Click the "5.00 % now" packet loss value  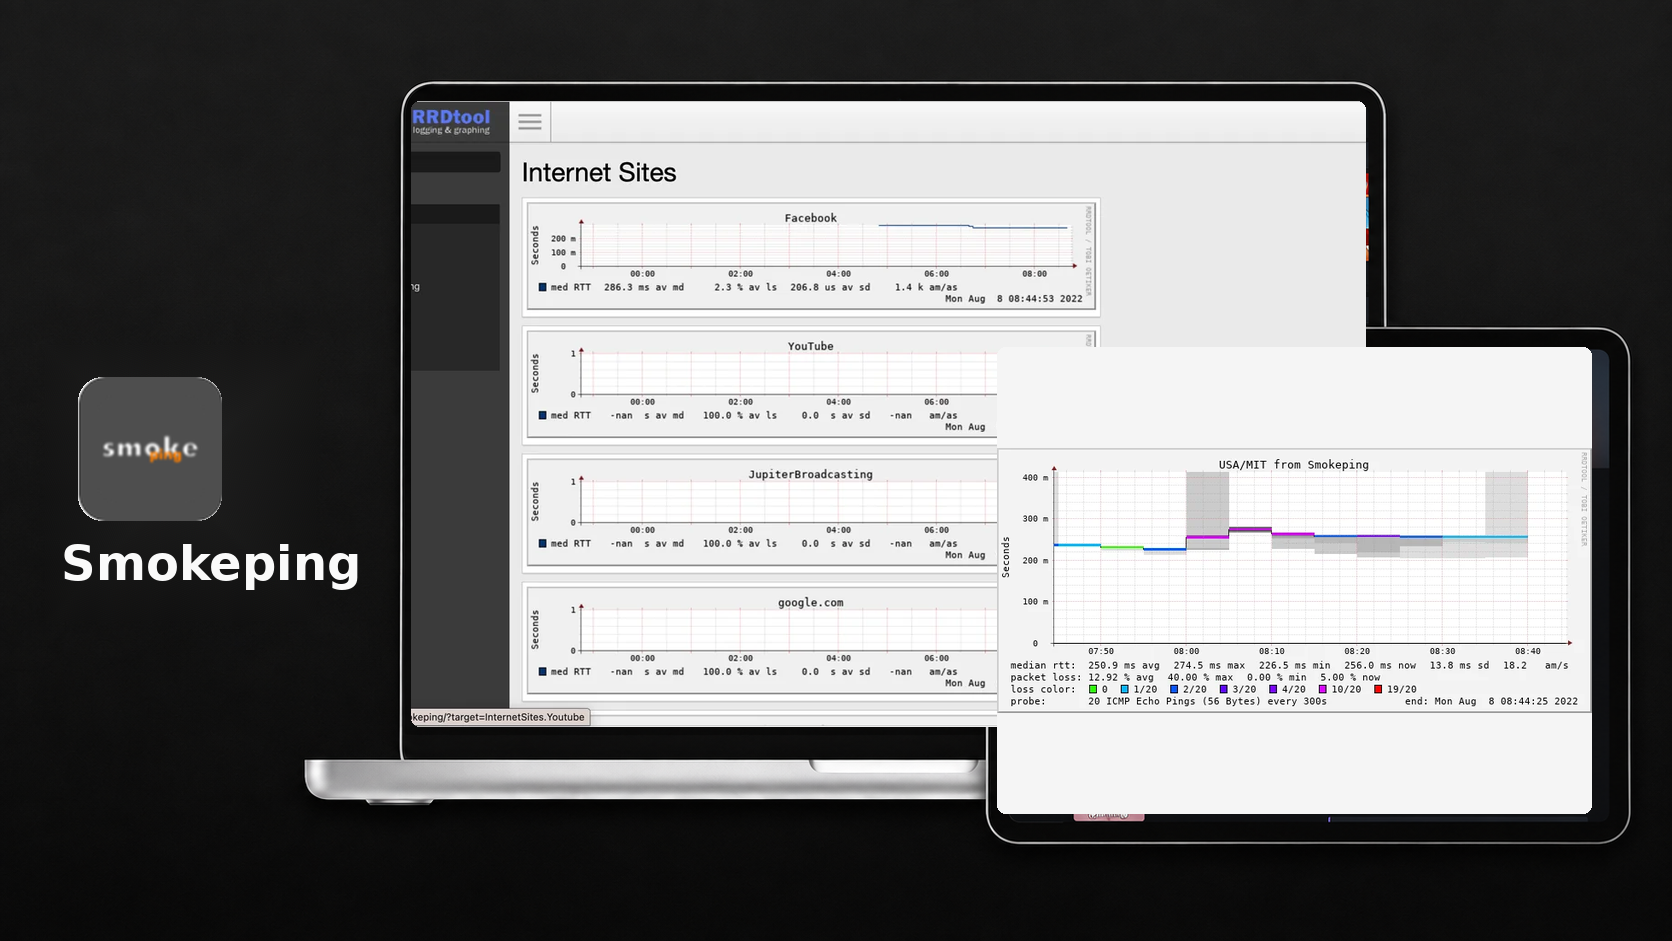(x=1350, y=677)
